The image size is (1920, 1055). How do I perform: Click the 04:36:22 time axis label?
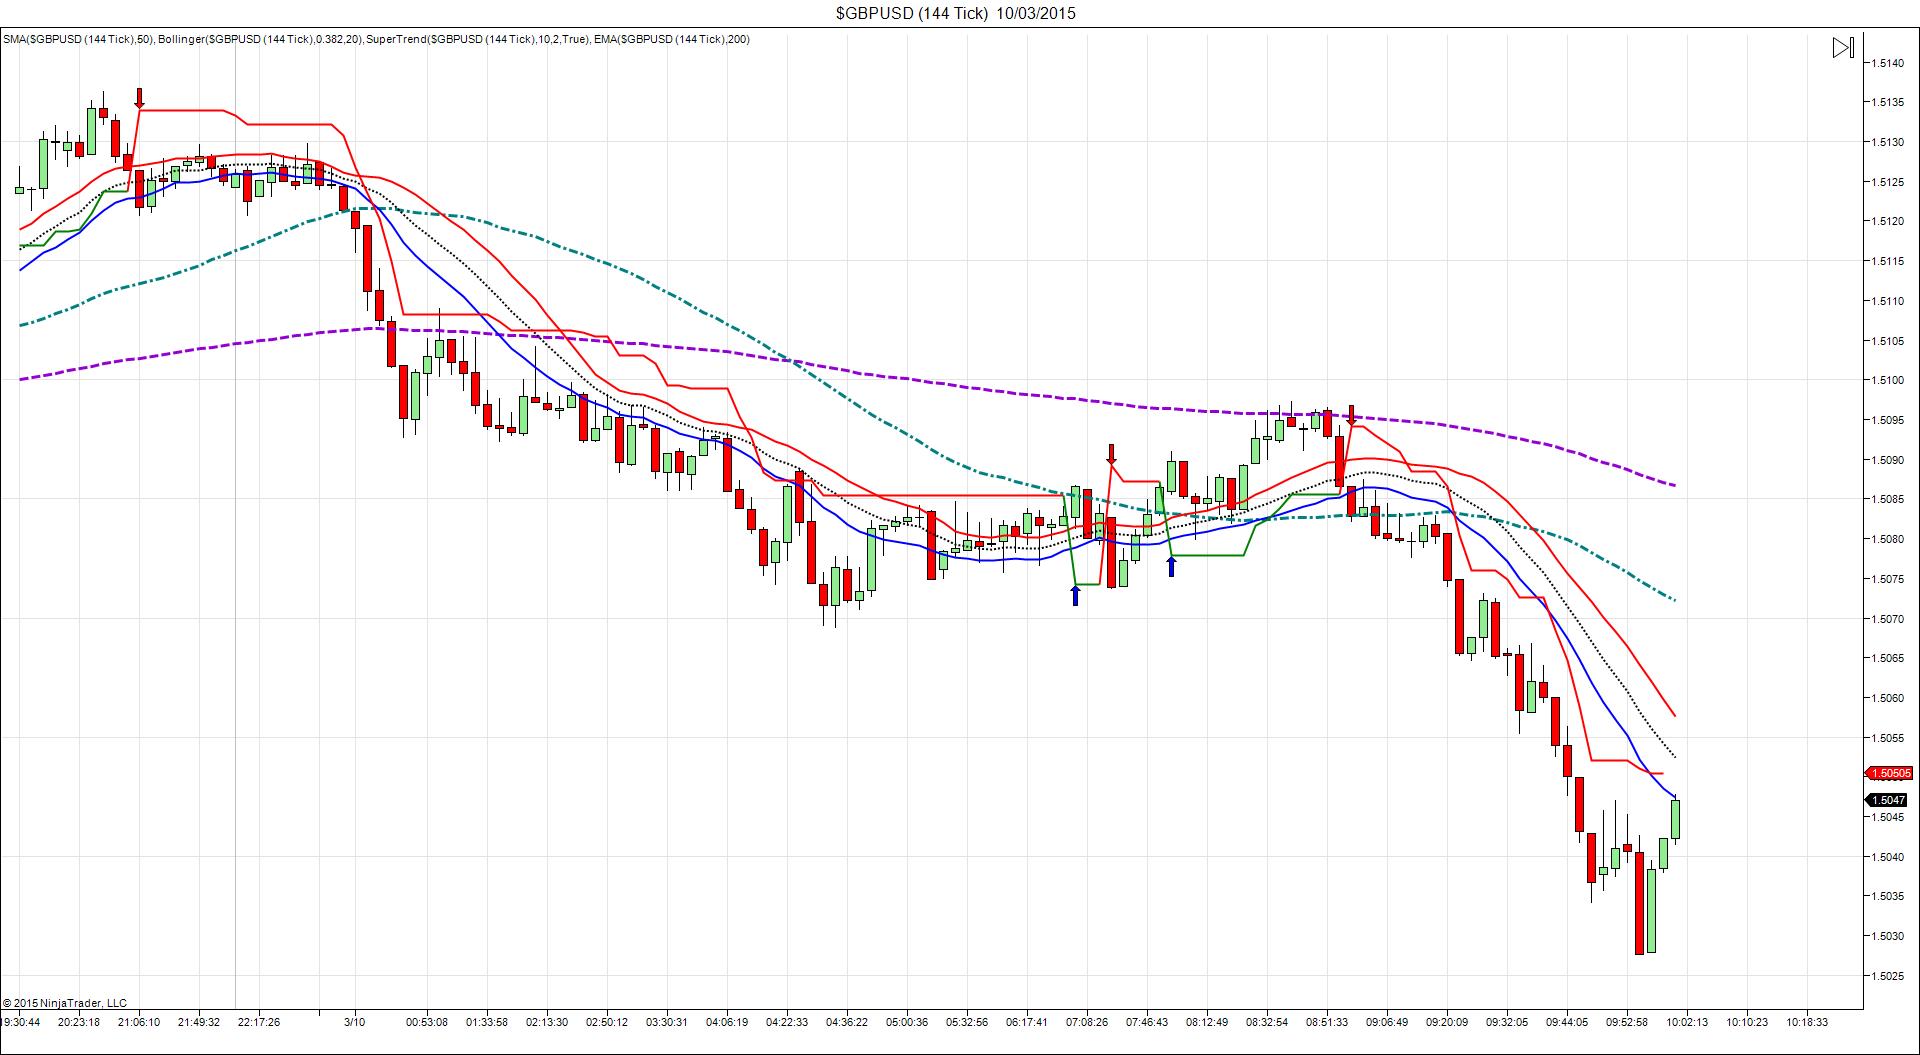[847, 1022]
